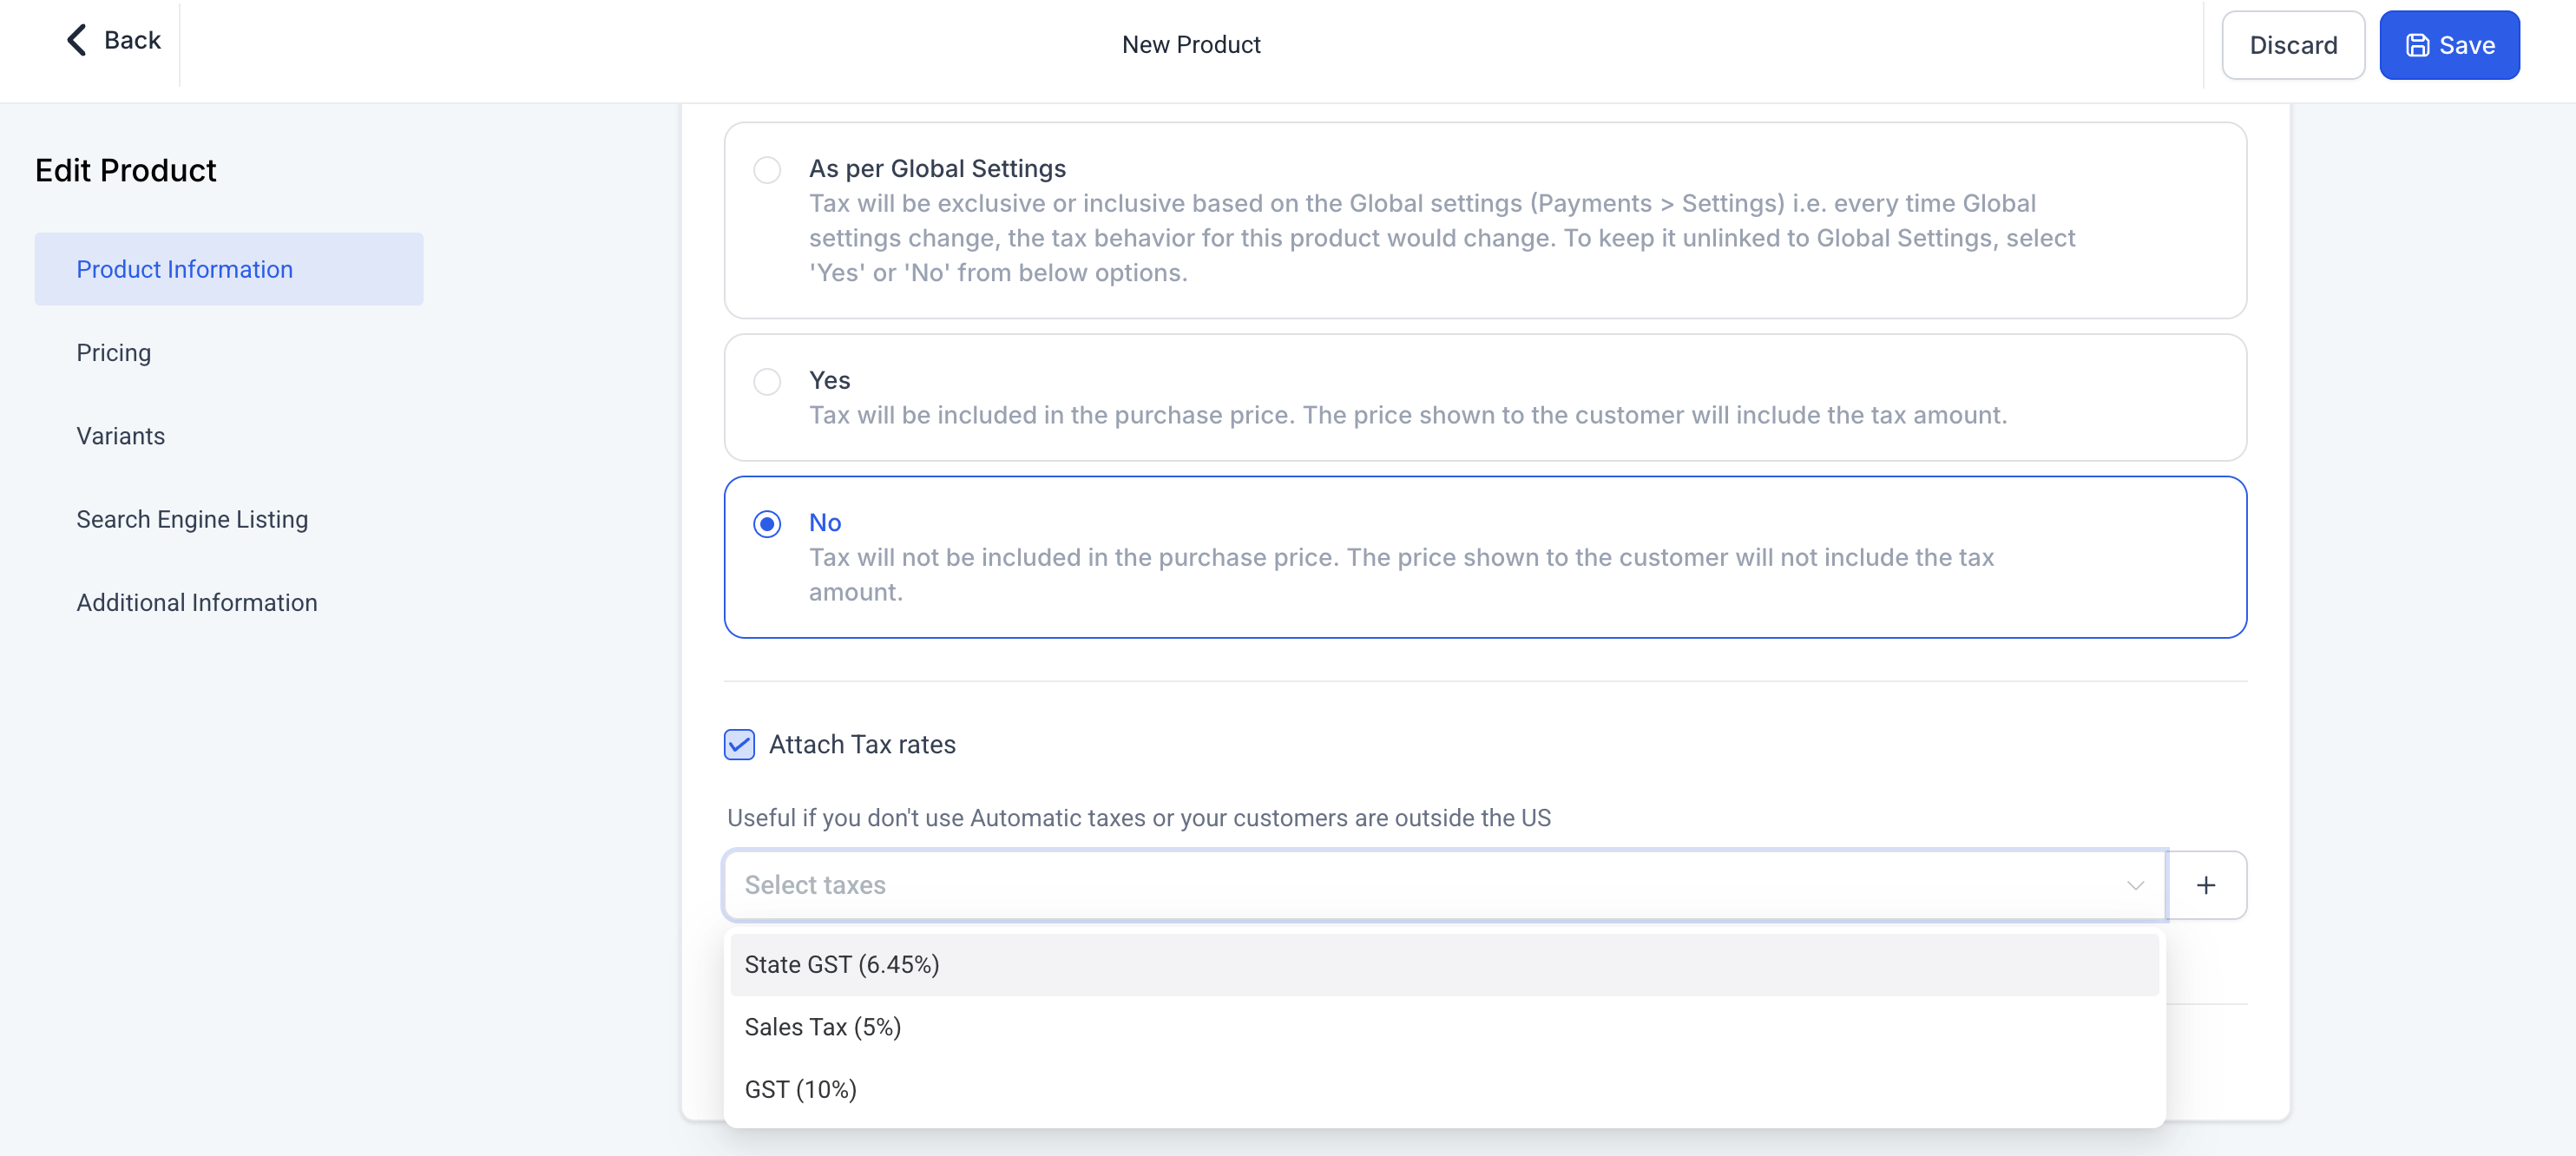Click the Save button with floppy-disk icon

point(2448,45)
